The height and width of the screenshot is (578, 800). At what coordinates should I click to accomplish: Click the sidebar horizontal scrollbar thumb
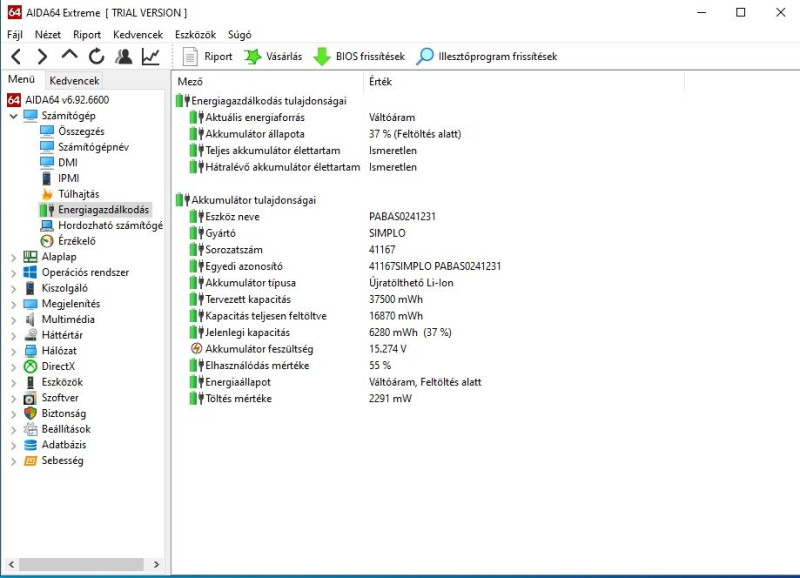click(82, 564)
